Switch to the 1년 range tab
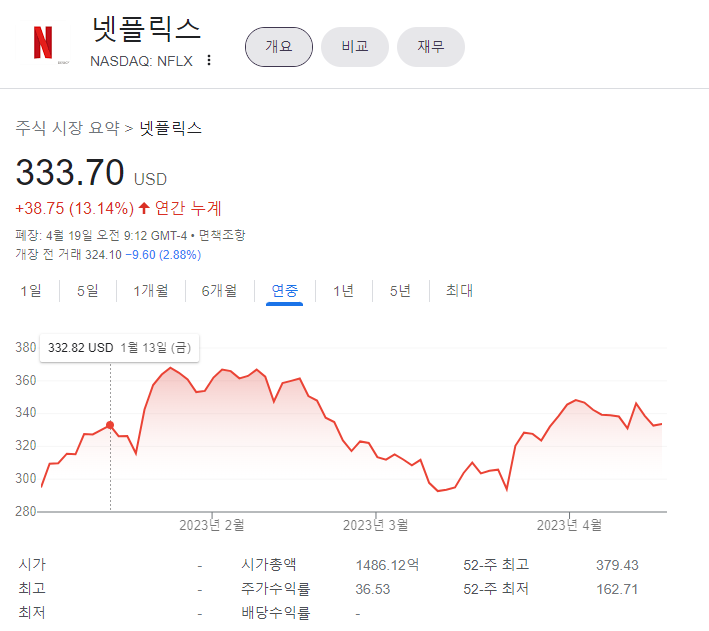Screen dimensions: 709x631 coord(344,290)
